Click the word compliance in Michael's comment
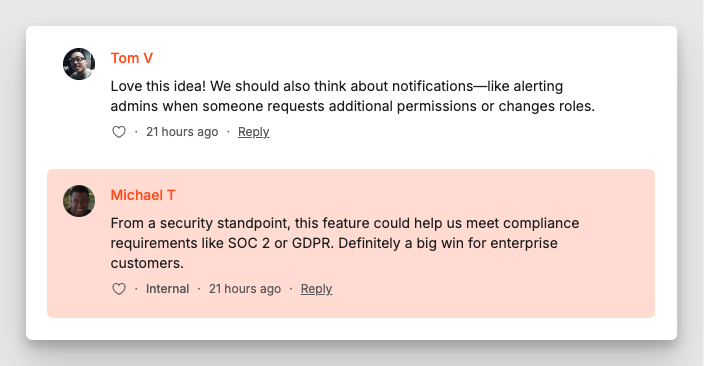 click(x=541, y=223)
